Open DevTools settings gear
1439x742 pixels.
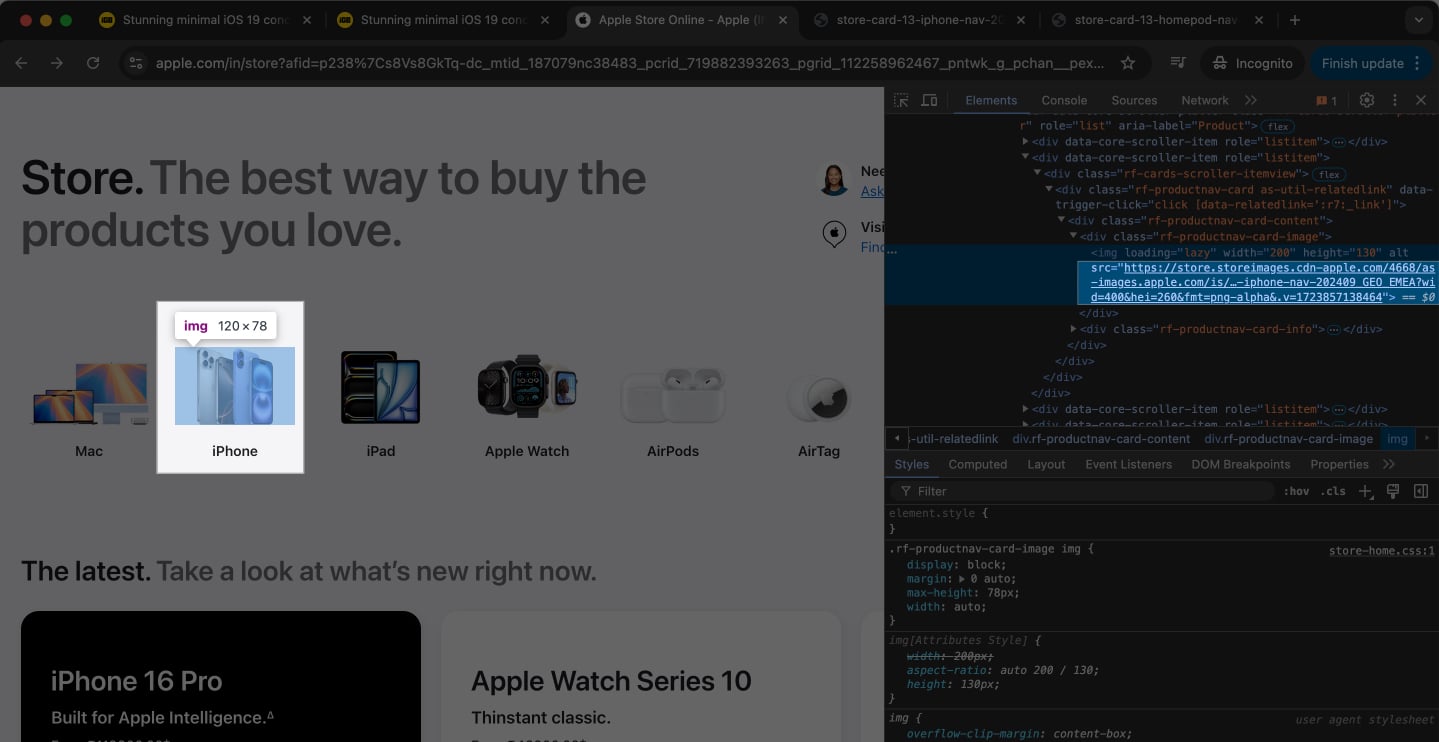1367,100
